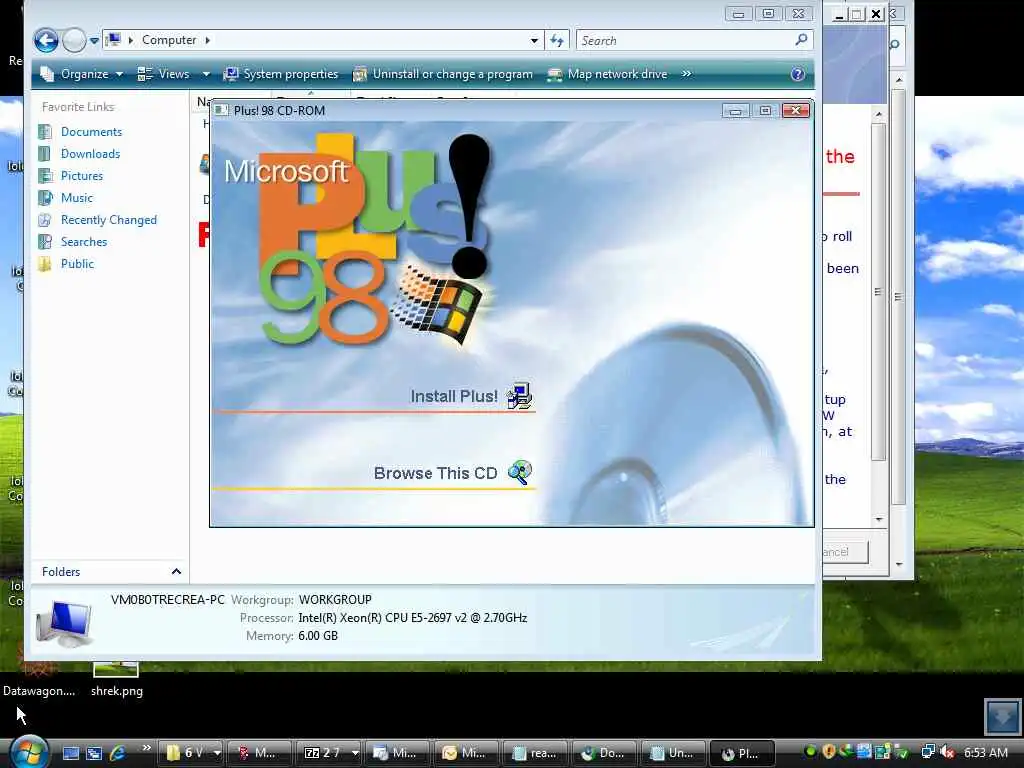Click the Computer breadcrumb in the address bar
Screen dimensions: 1024x768
[x=168, y=40]
